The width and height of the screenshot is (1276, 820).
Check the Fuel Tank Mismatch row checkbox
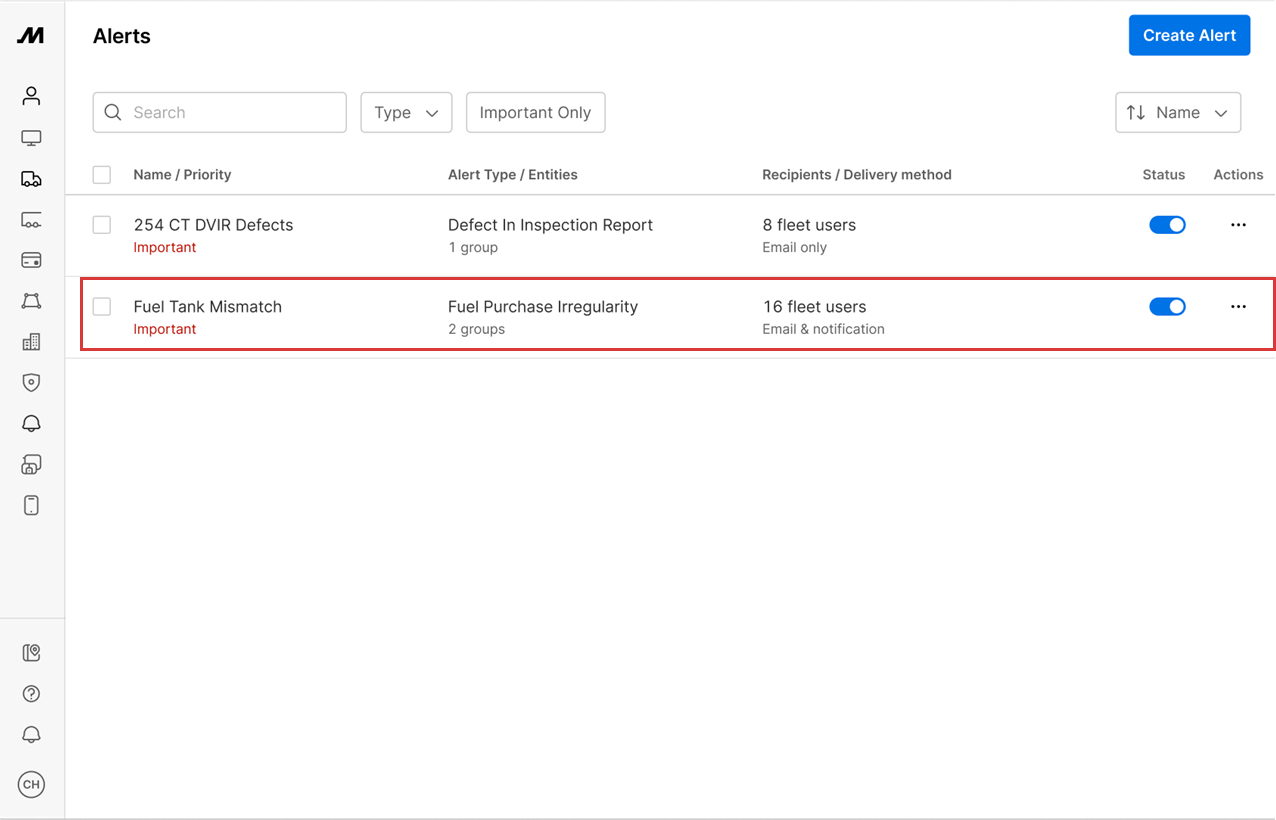click(x=102, y=307)
